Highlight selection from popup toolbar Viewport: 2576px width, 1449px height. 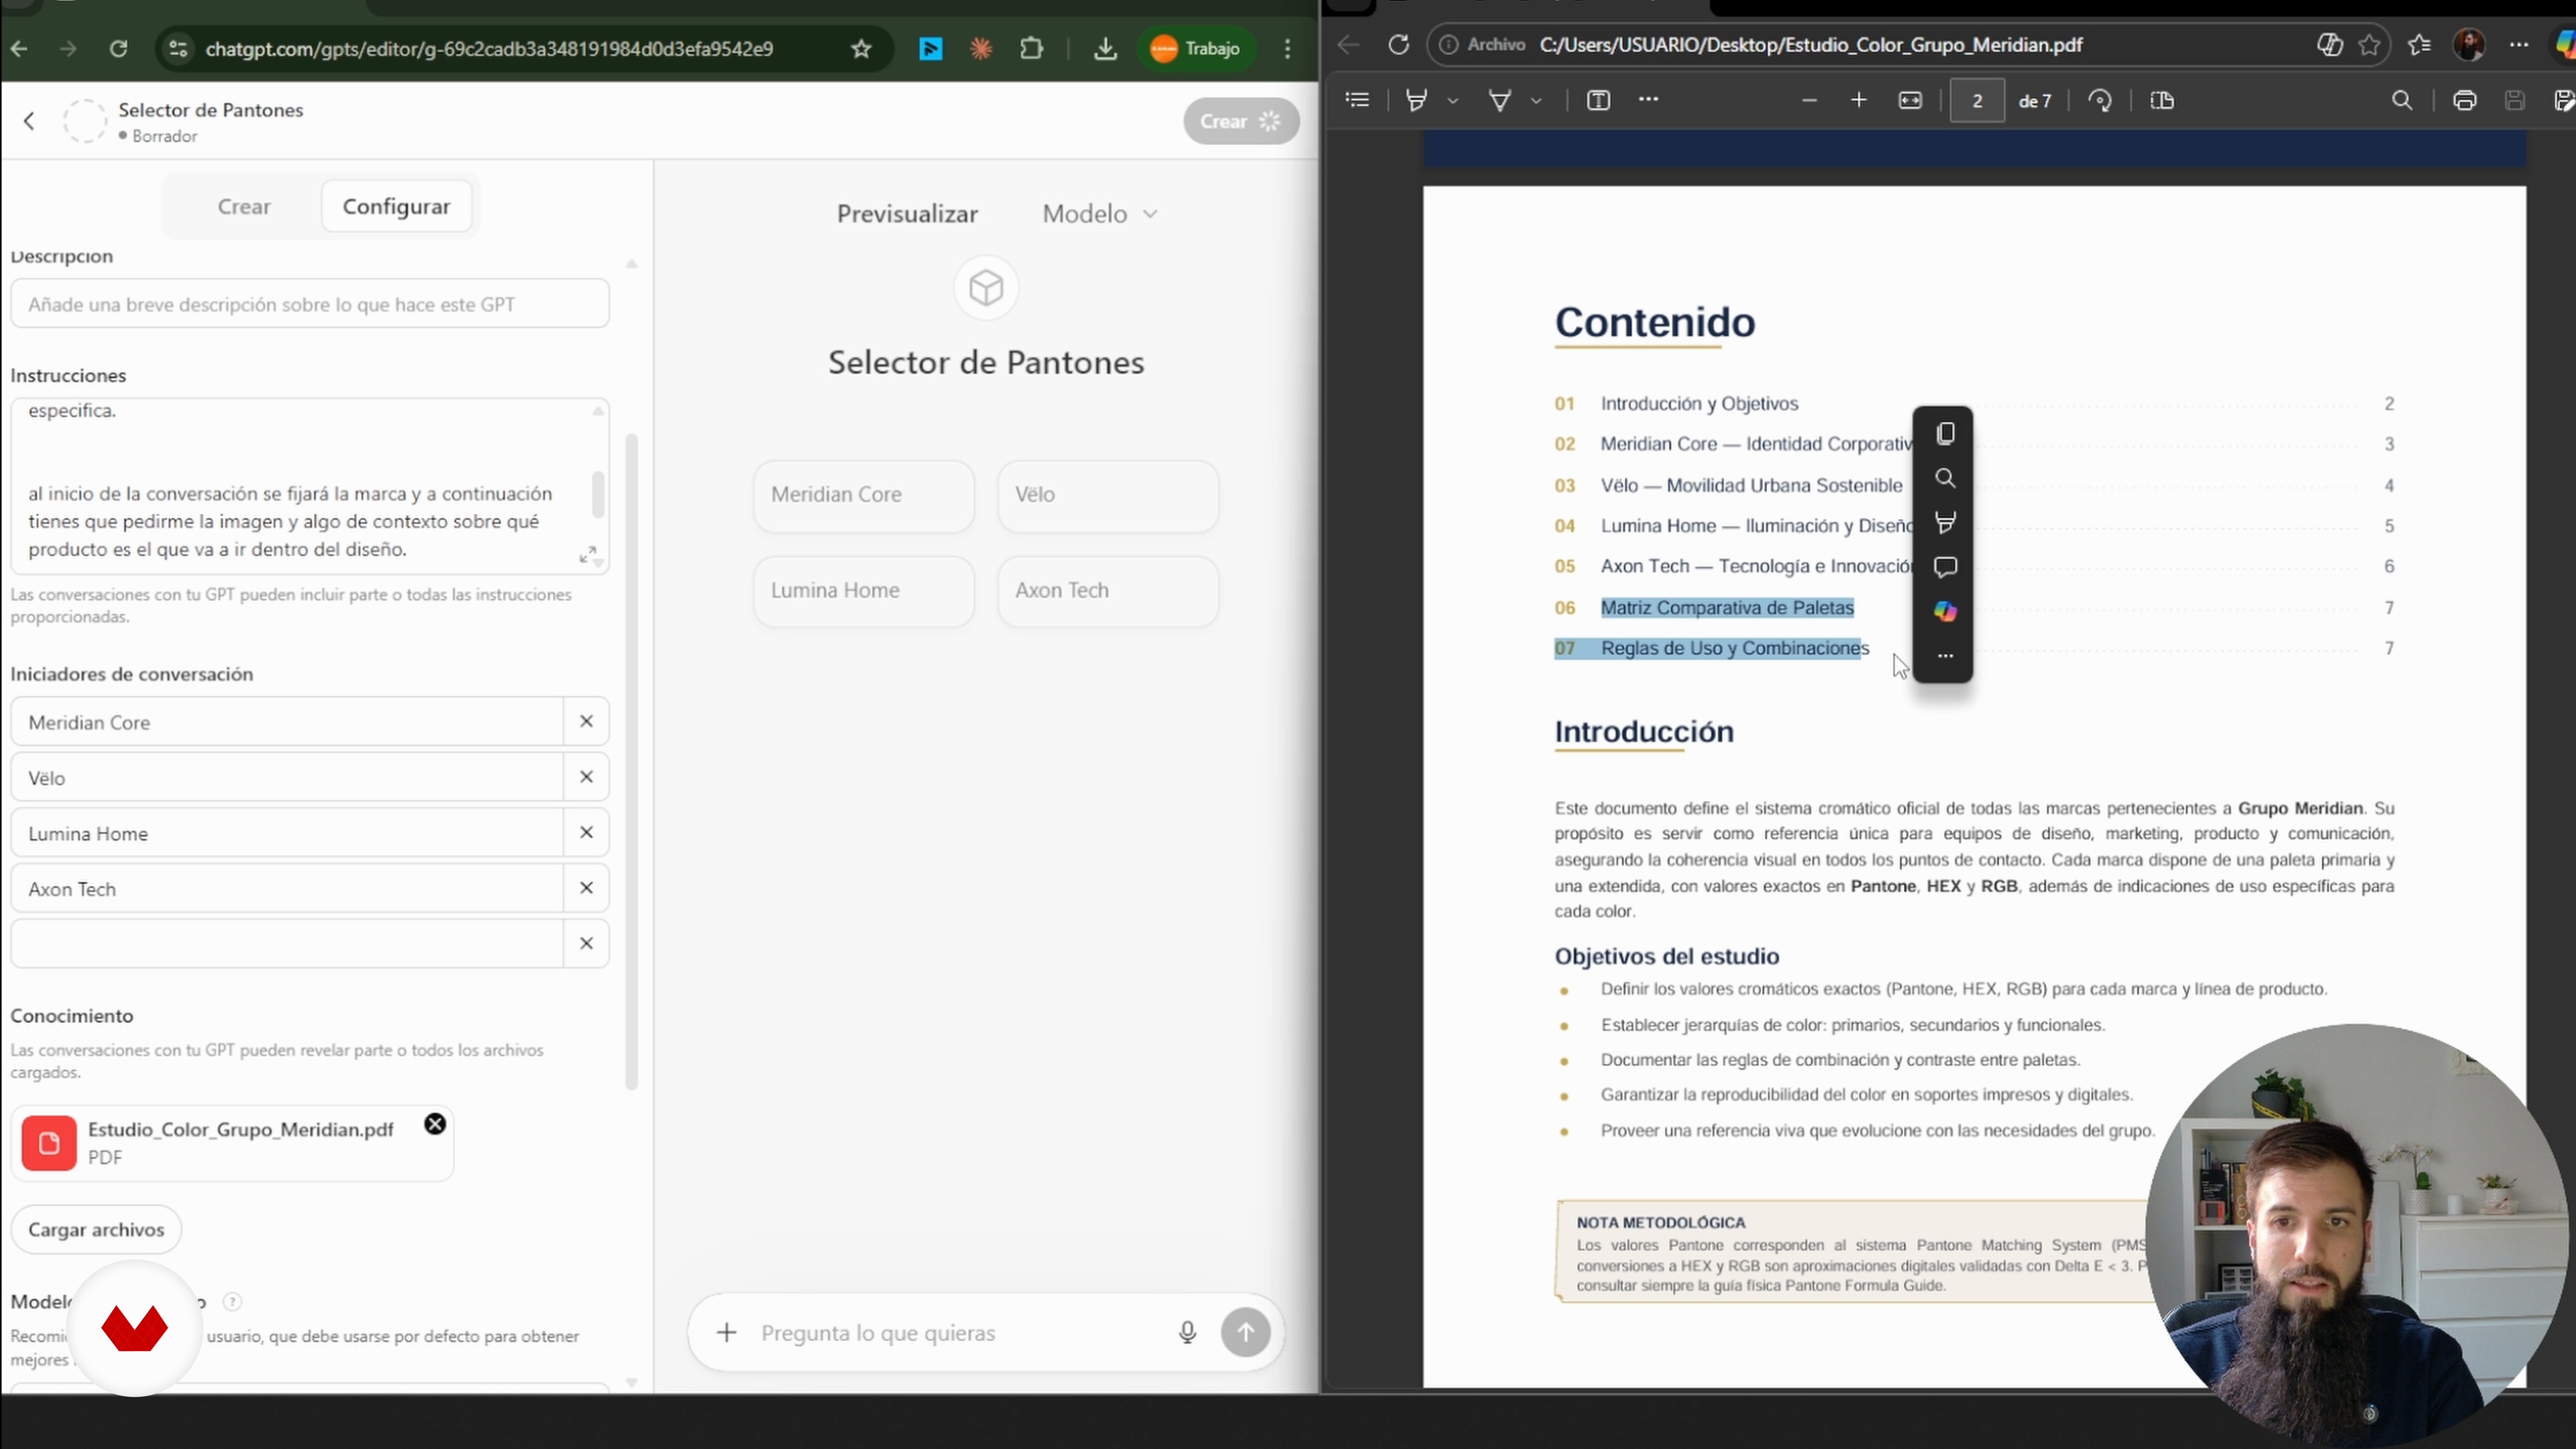(x=1944, y=522)
